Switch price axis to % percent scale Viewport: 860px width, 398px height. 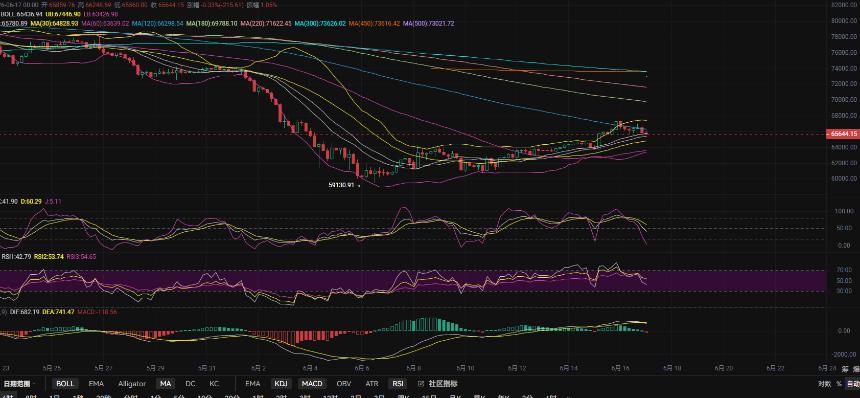pos(839,384)
